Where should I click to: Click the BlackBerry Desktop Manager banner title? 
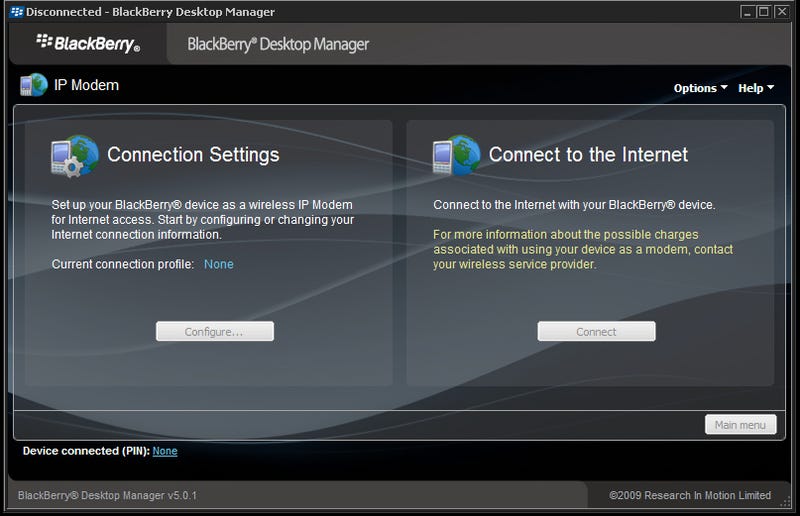pos(278,44)
